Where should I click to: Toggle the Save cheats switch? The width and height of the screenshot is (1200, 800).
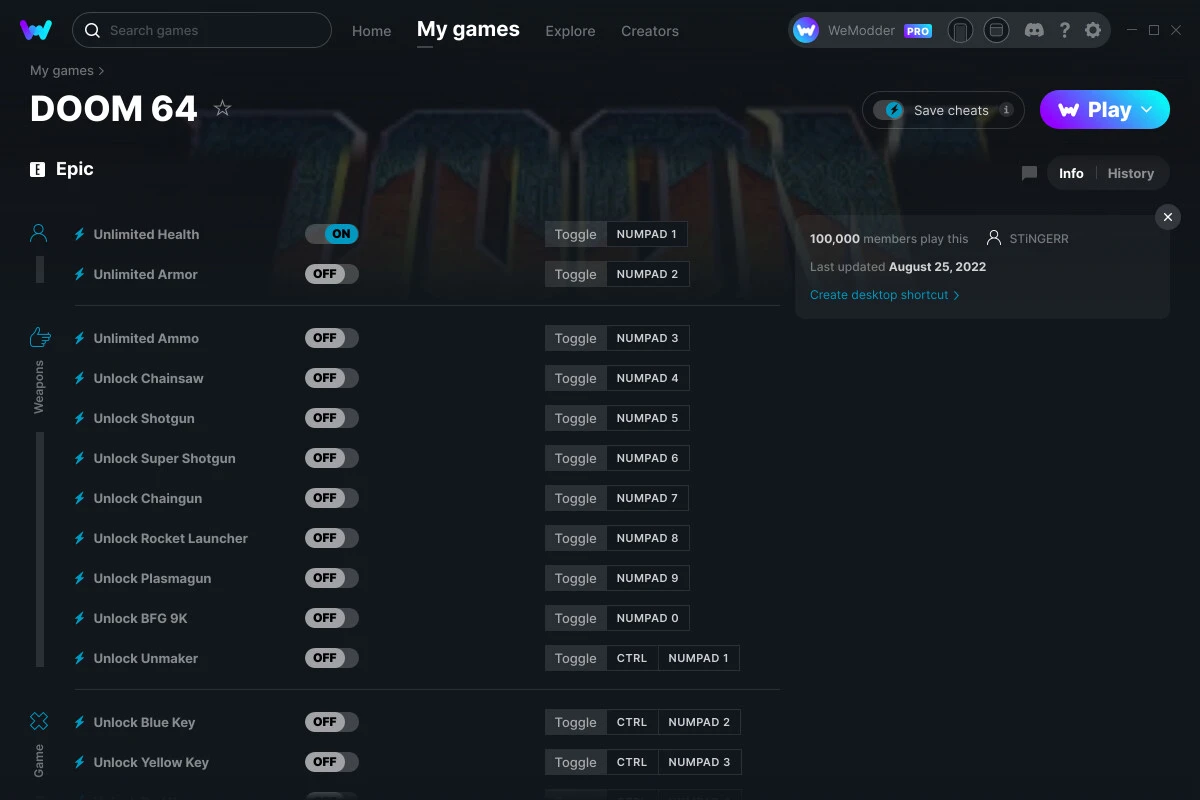(888, 110)
